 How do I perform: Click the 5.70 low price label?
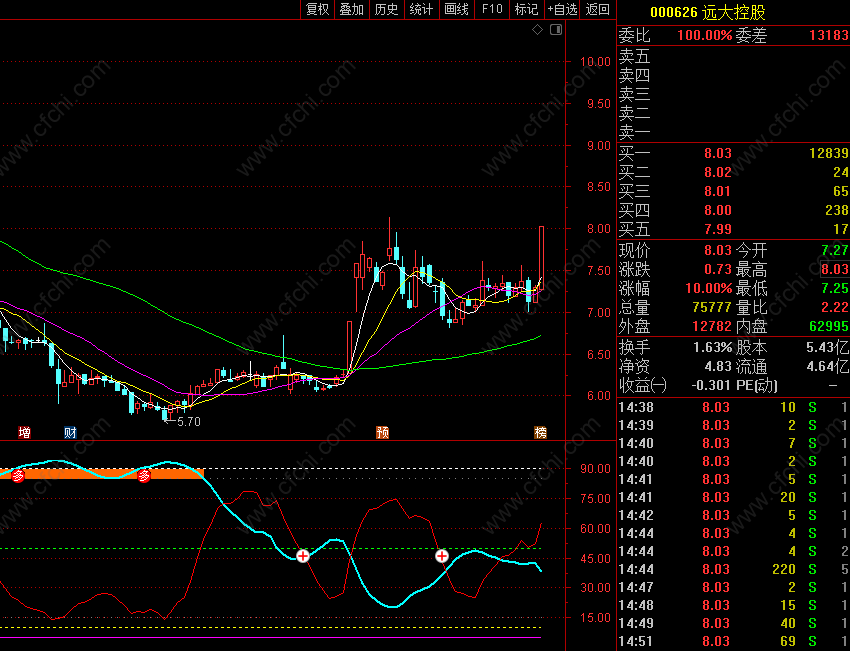pos(189,422)
